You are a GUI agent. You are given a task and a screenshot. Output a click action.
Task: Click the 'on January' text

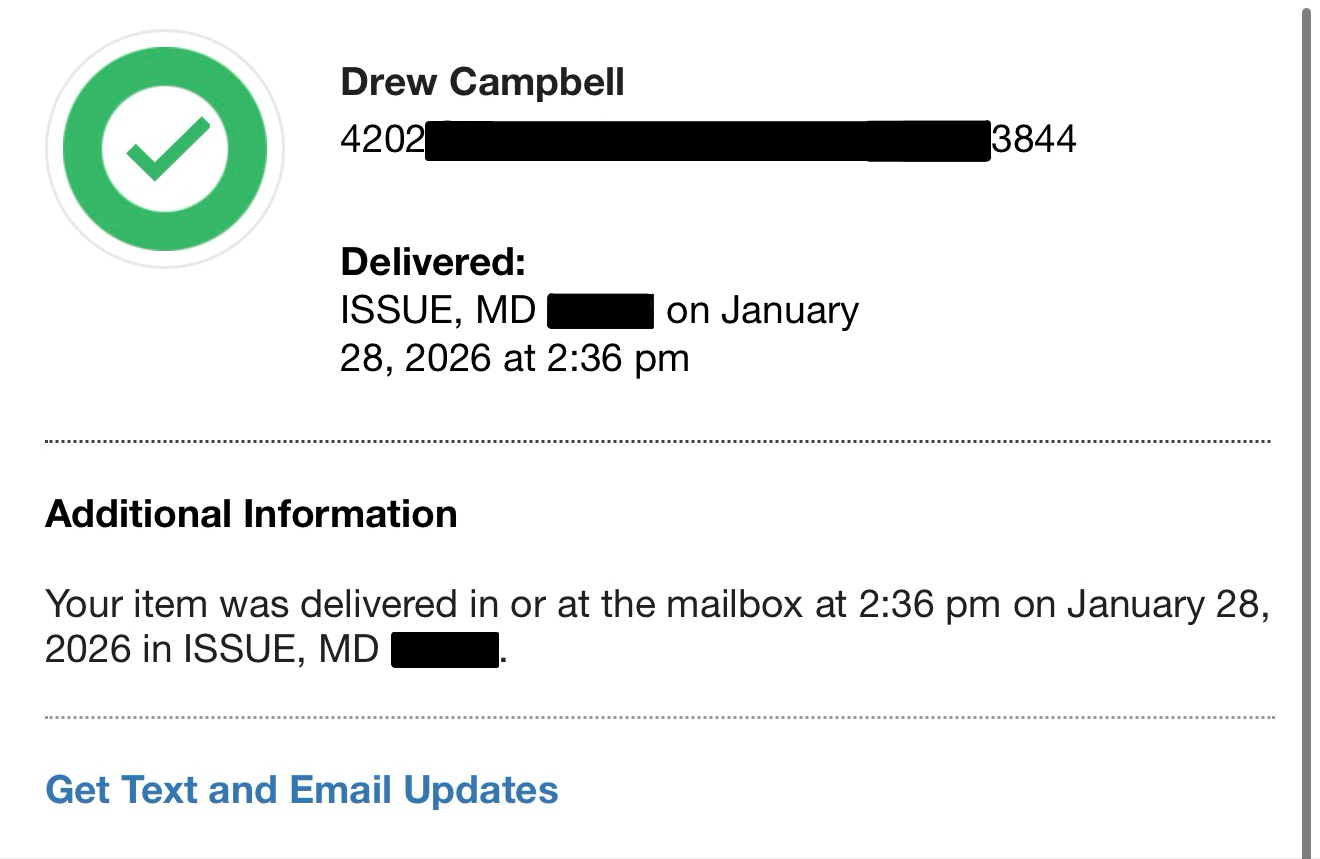pyautogui.click(x=762, y=311)
